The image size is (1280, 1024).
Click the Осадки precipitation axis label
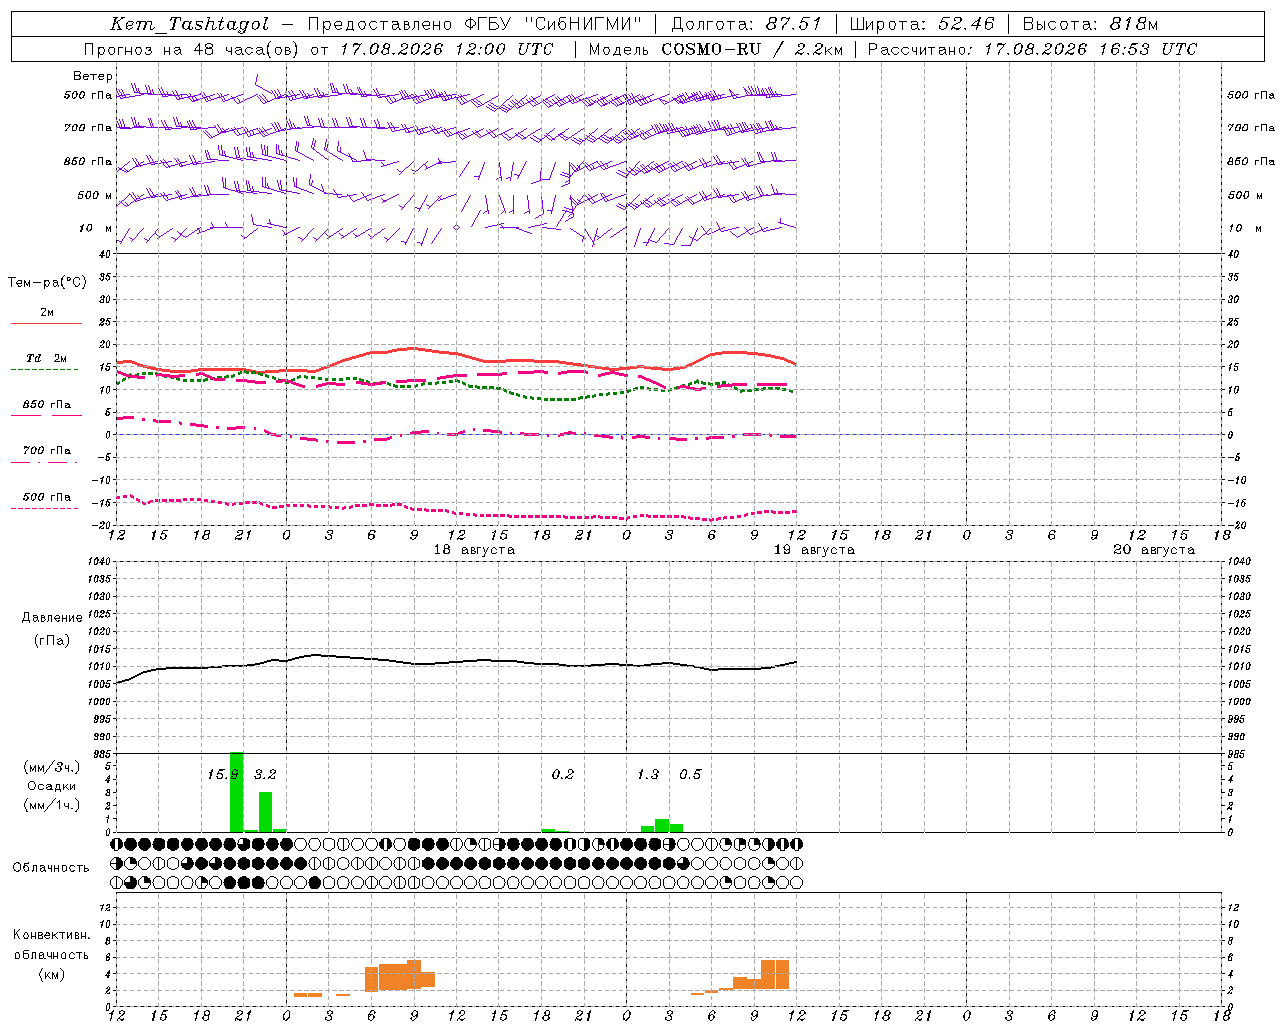click(51, 786)
